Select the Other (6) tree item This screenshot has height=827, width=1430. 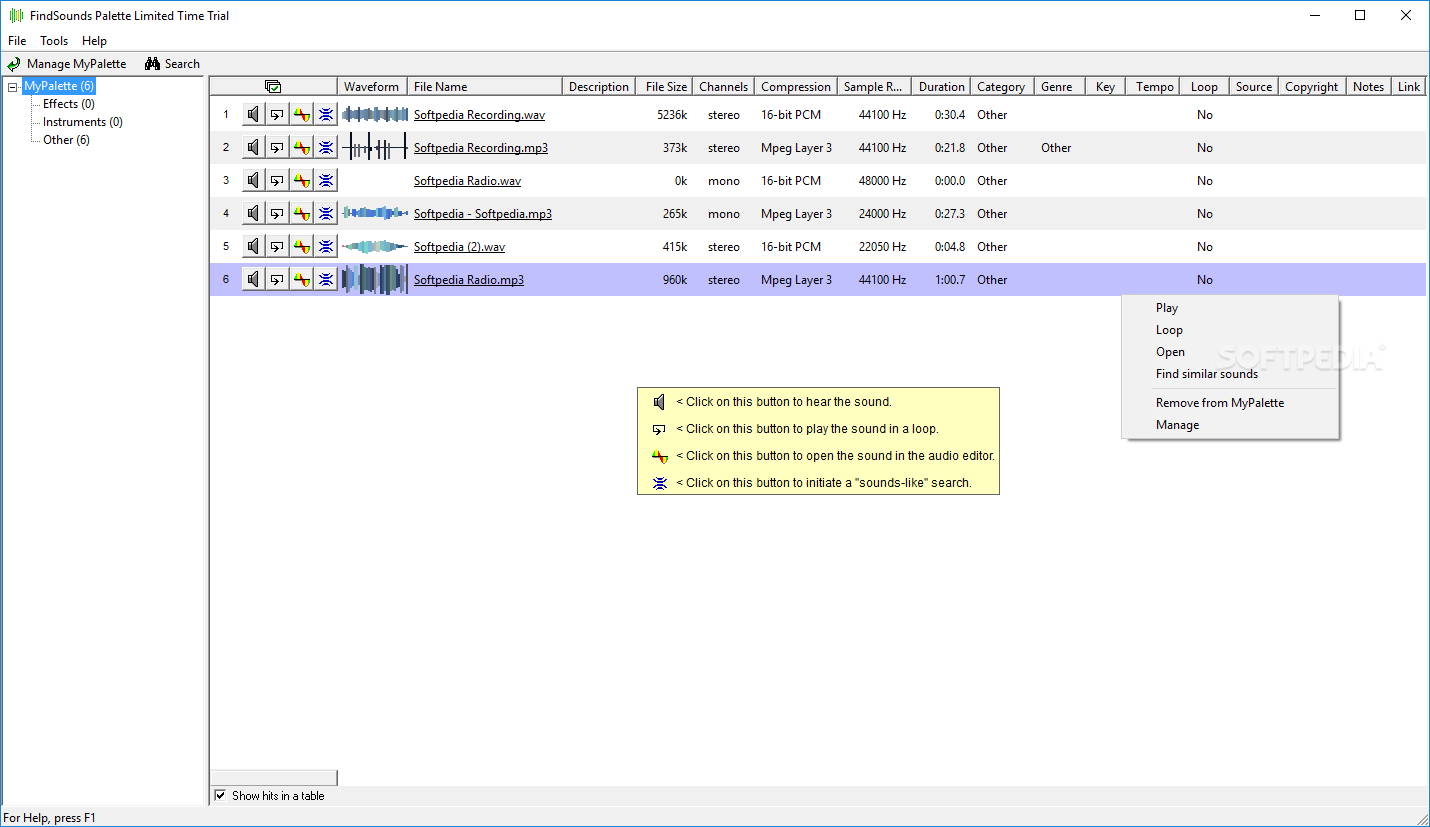(66, 140)
